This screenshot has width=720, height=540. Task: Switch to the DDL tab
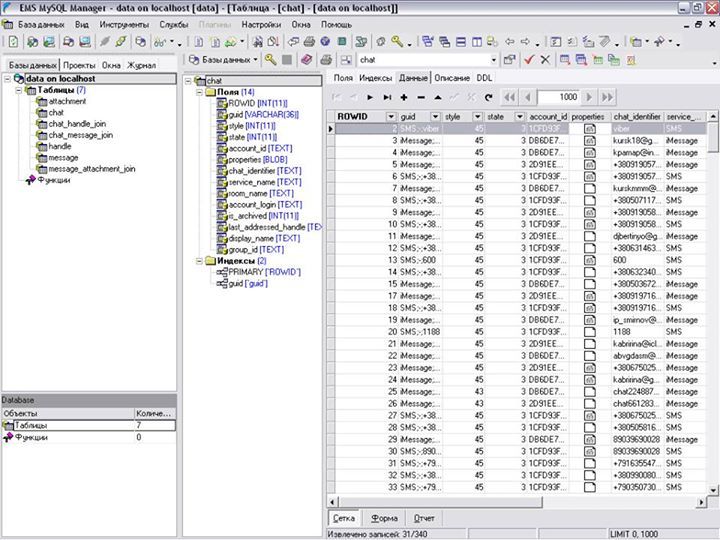pyautogui.click(x=484, y=77)
